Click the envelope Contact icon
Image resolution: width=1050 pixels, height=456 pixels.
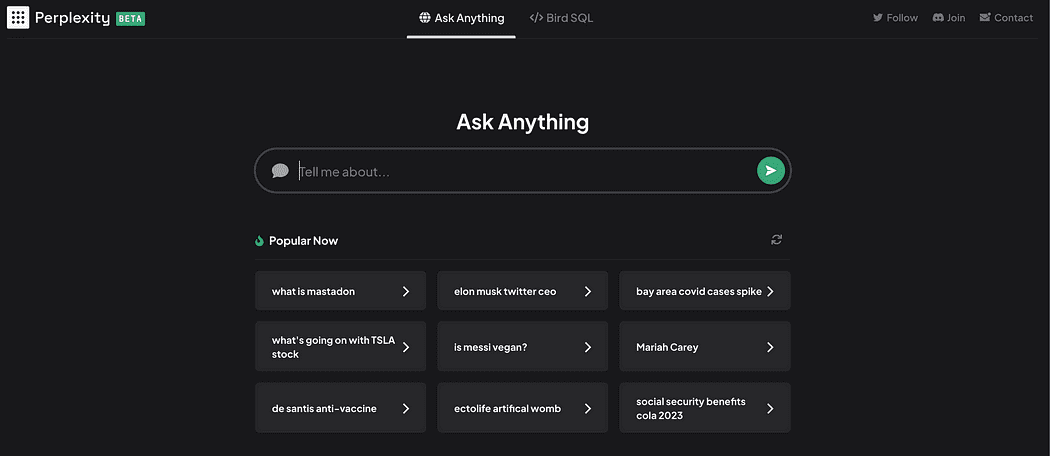(985, 18)
